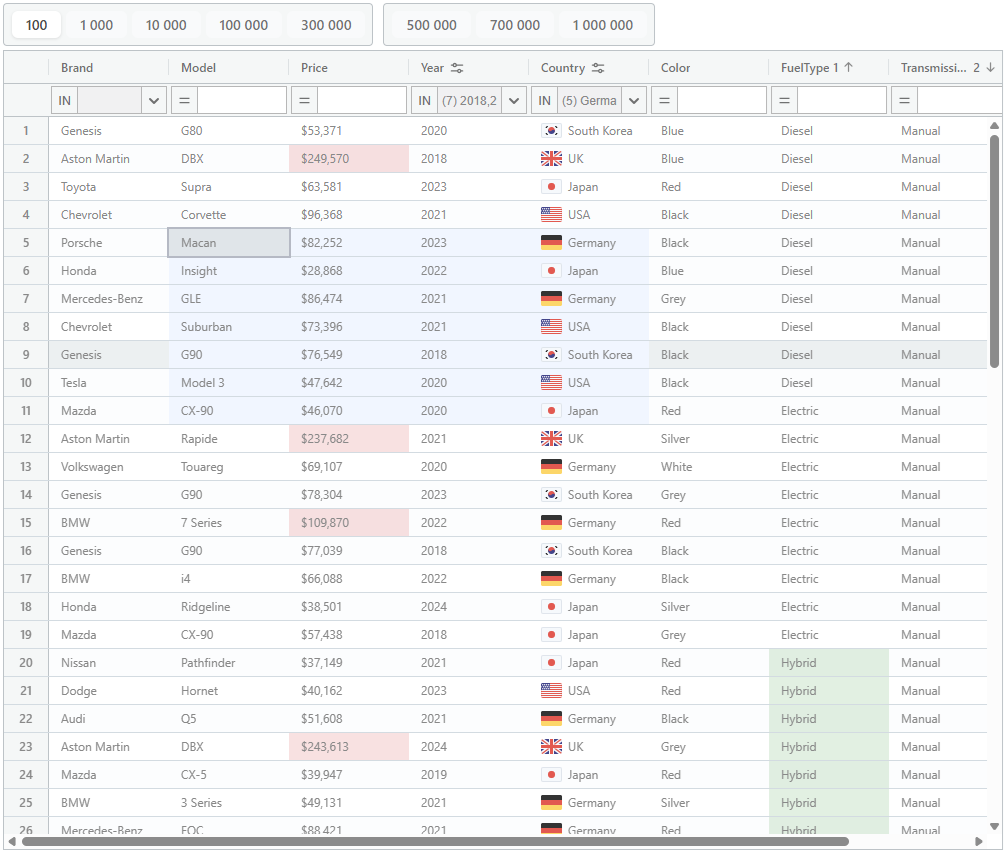Click the vertical scrollbar thumb
Image resolution: width=1004 pixels, height=850 pixels.
[994, 251]
